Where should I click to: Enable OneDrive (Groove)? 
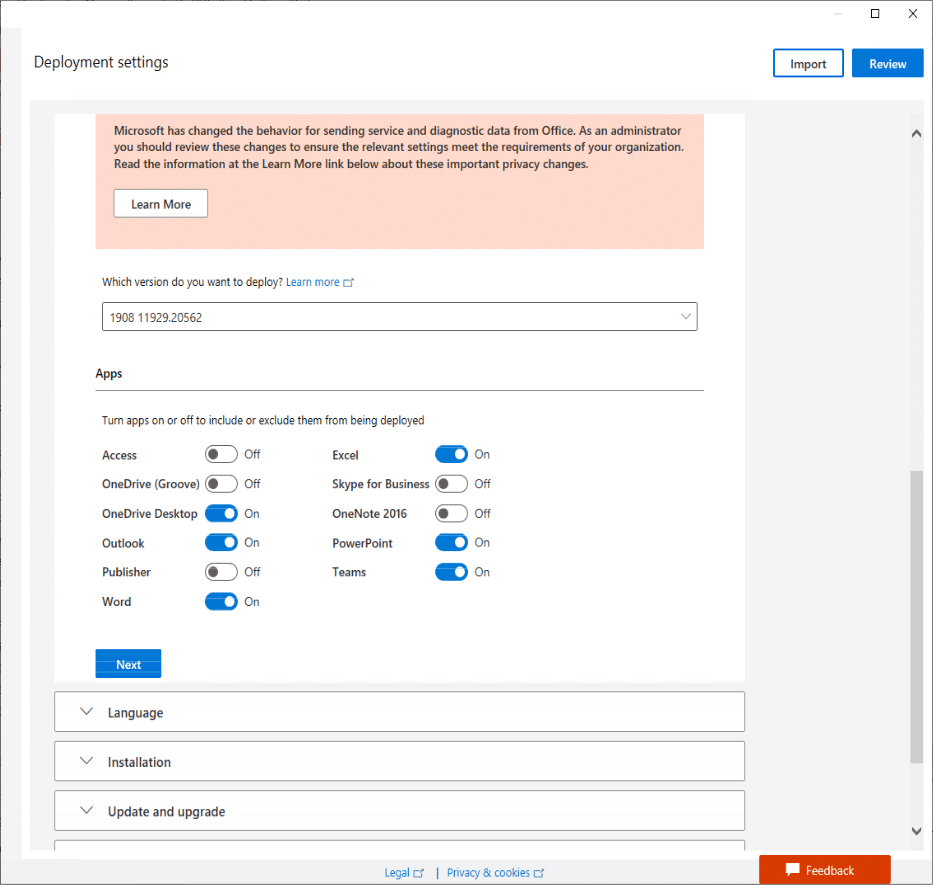tap(221, 484)
